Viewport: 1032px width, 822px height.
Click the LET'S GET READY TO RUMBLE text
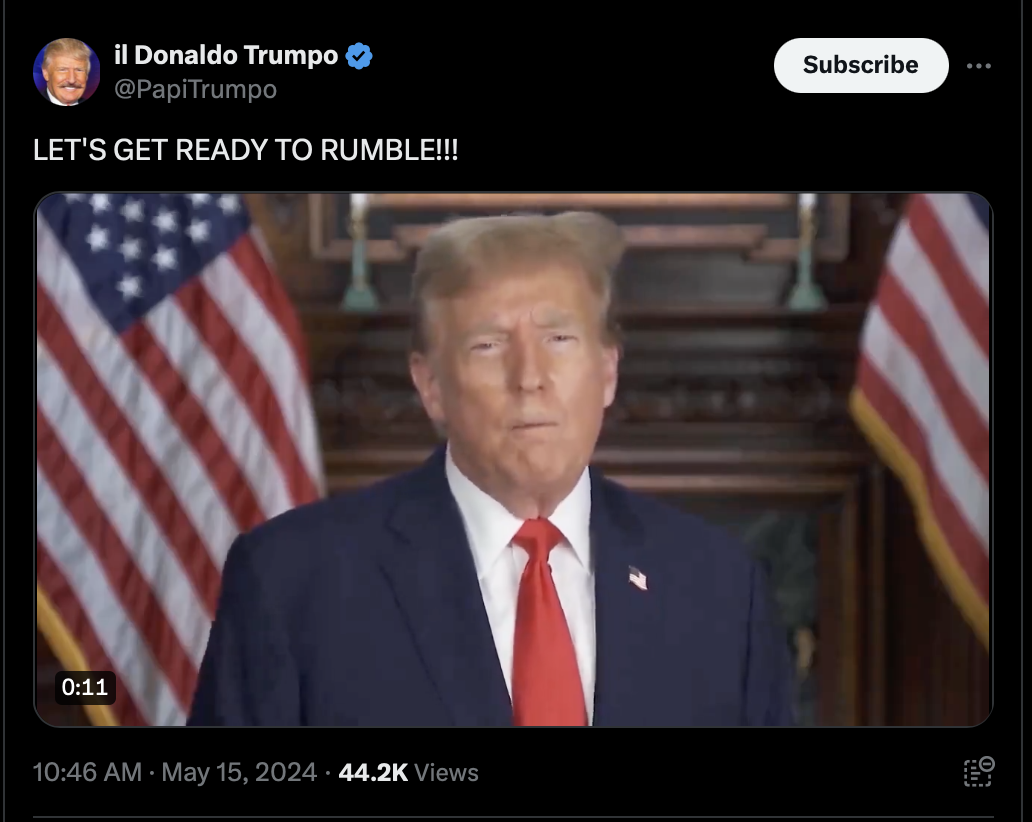point(245,150)
